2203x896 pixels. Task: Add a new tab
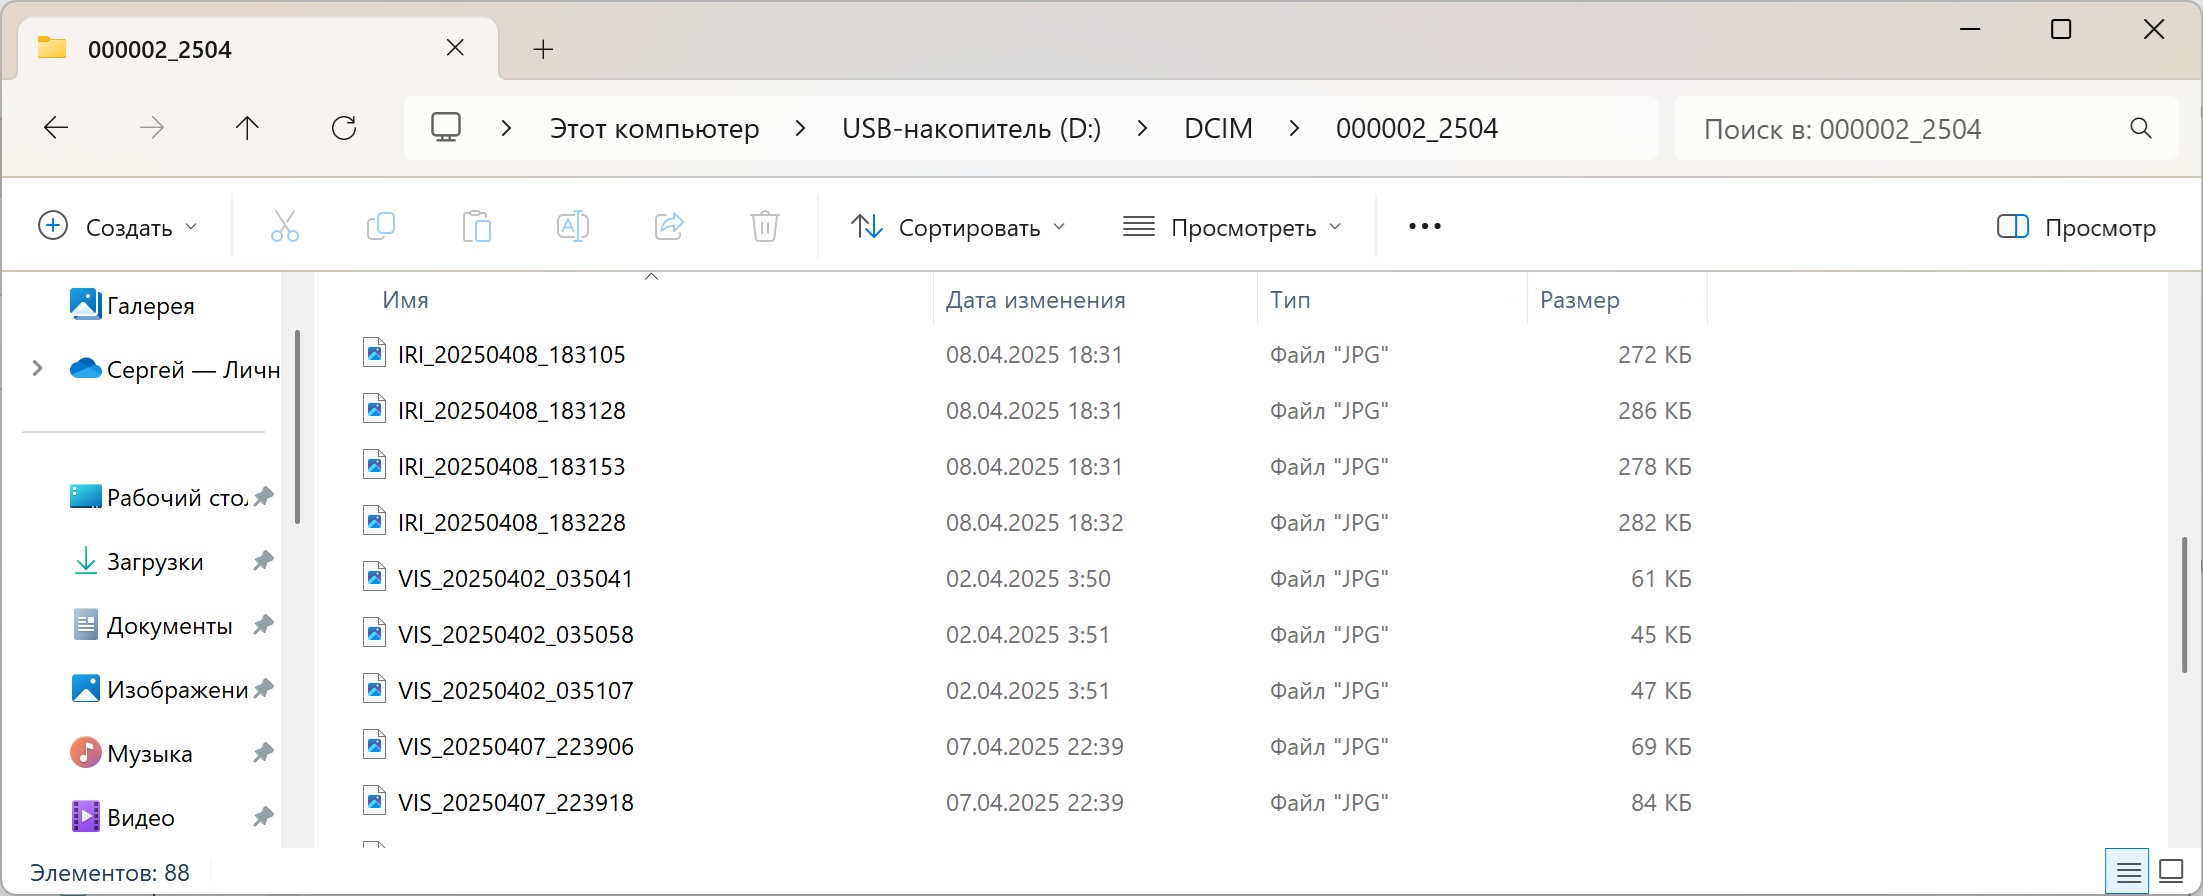(543, 49)
